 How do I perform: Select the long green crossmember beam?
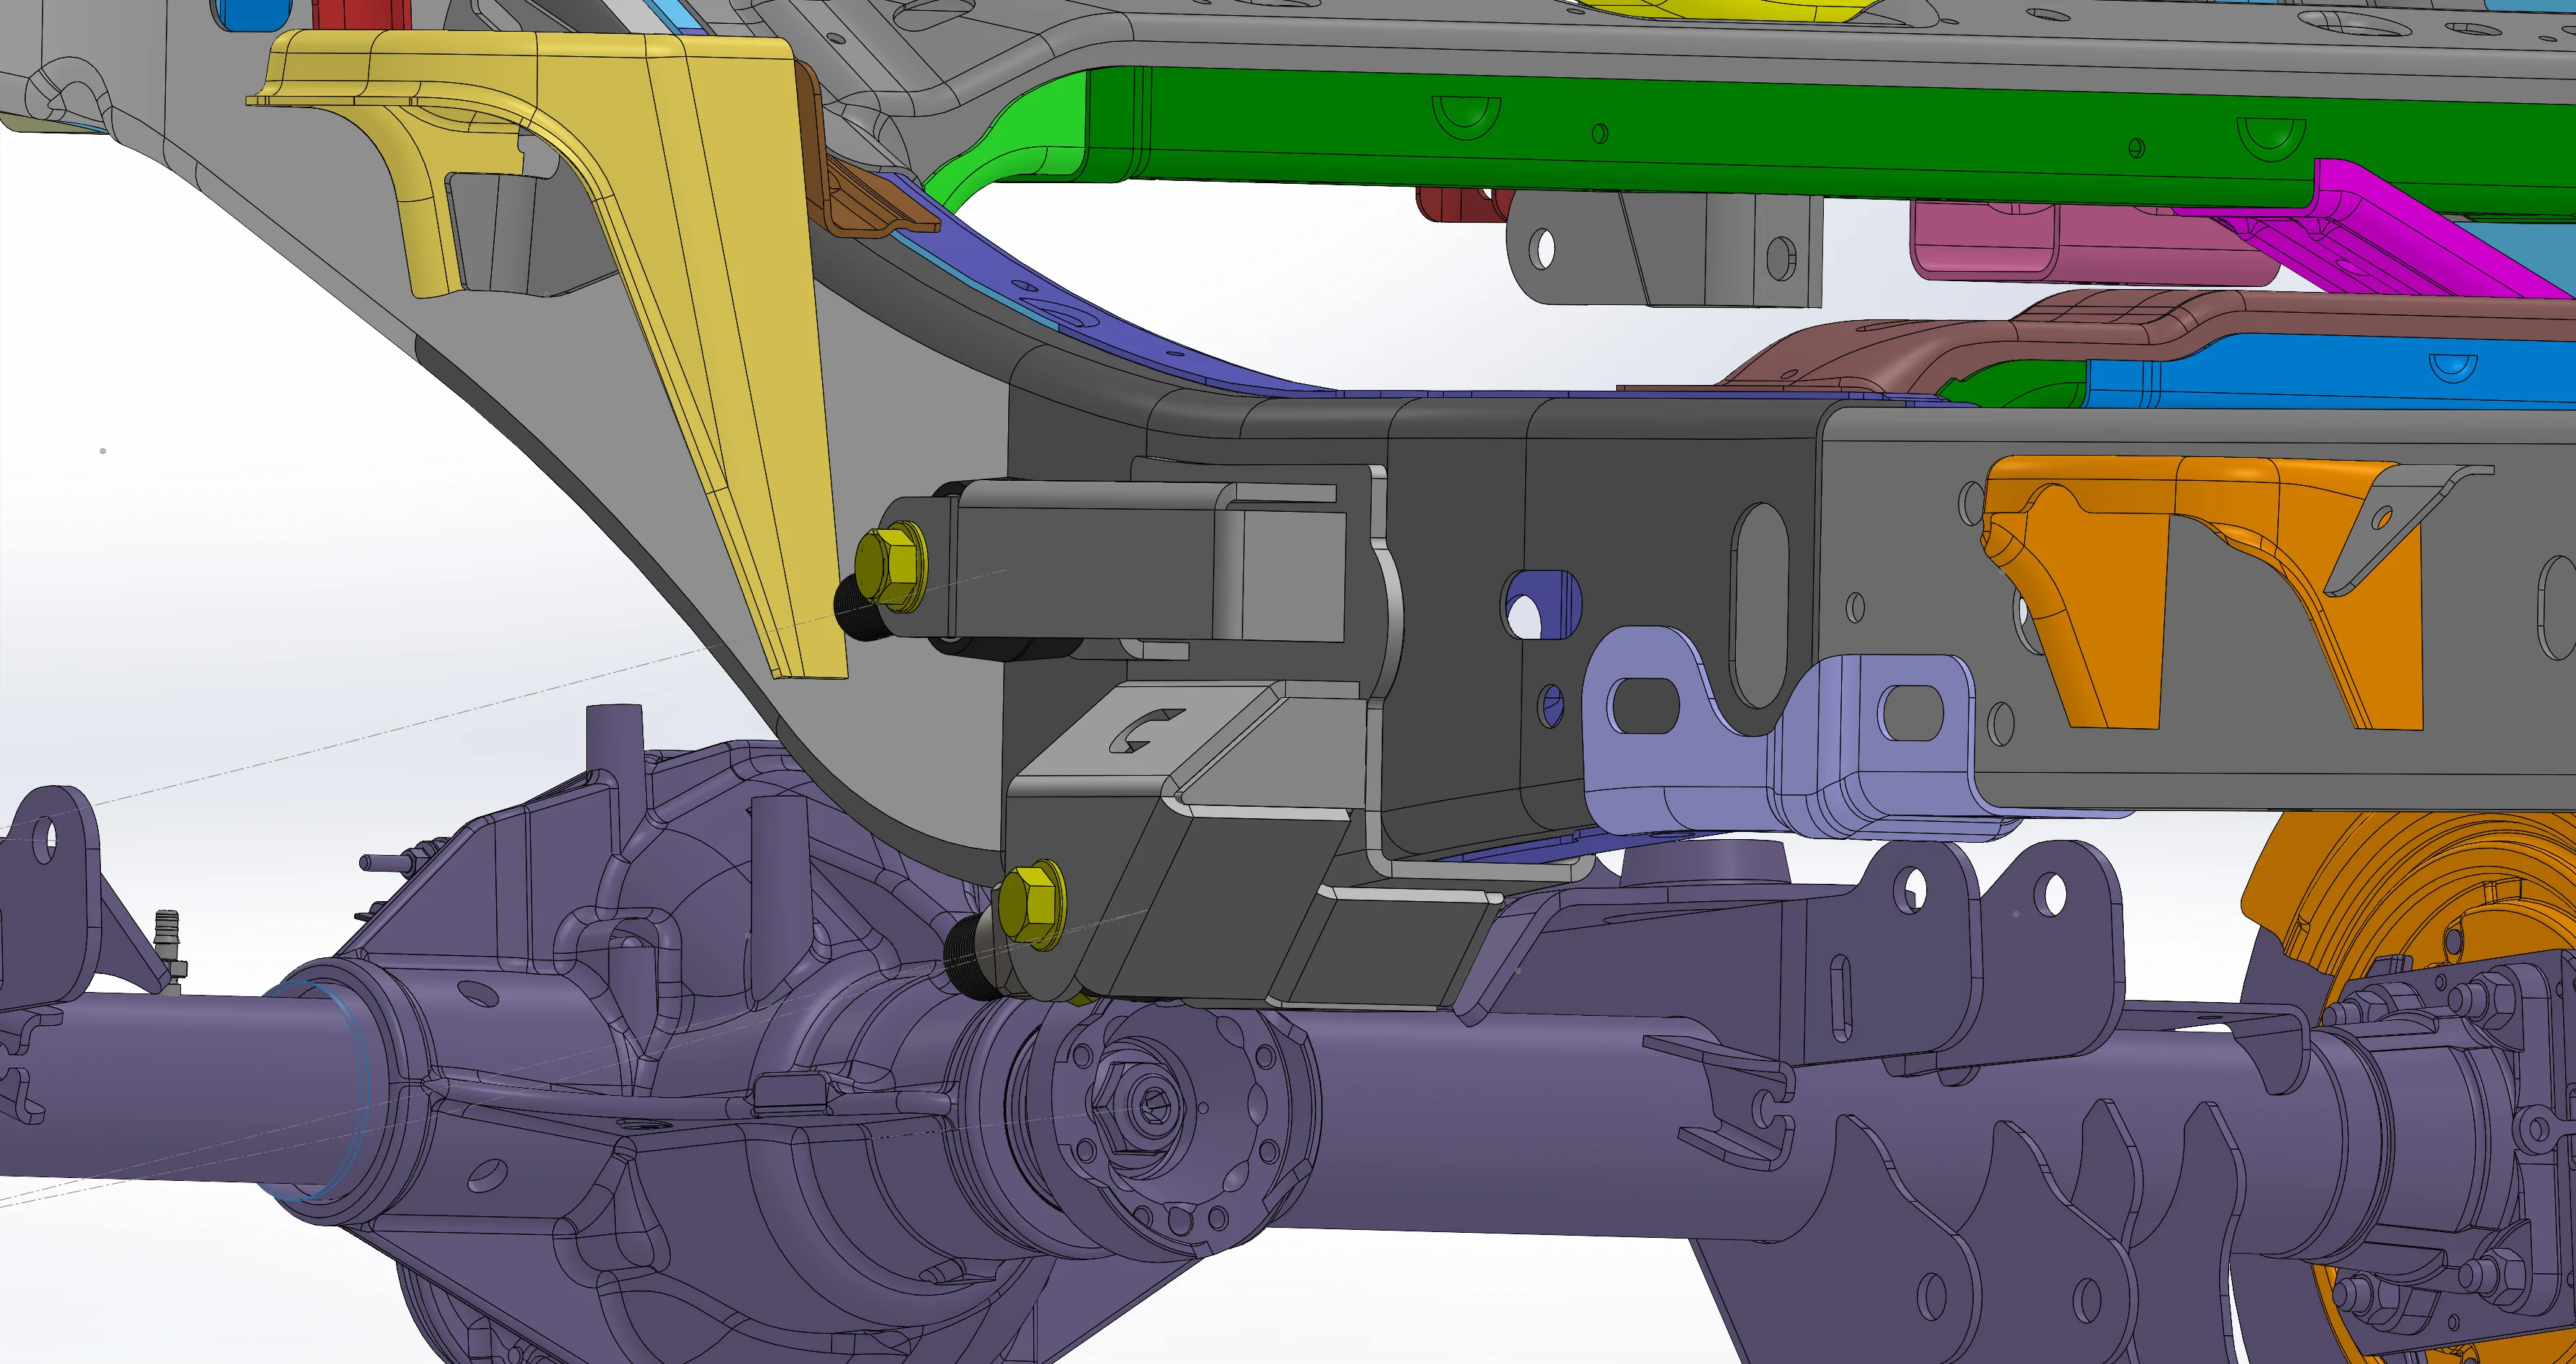[1700, 140]
